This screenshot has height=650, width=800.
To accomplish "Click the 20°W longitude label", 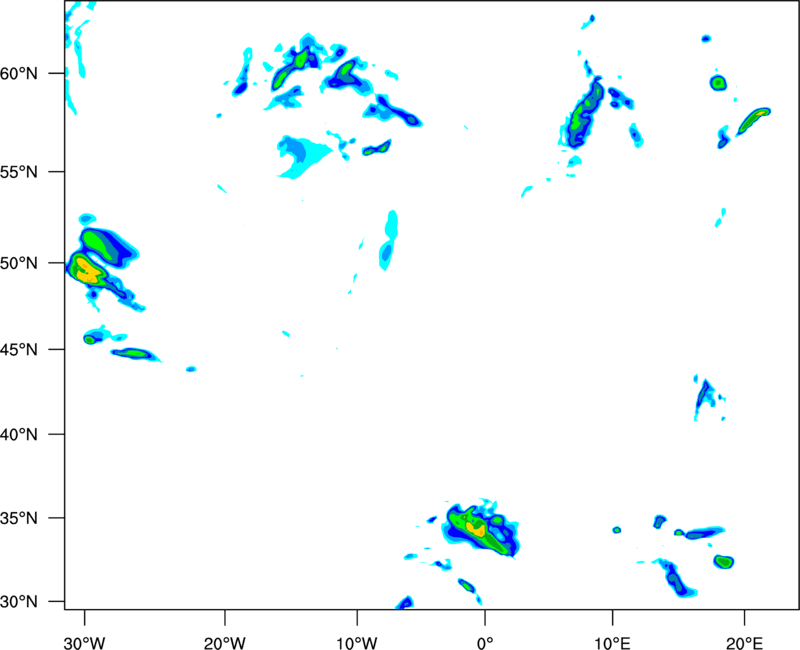I will tap(225, 643).
